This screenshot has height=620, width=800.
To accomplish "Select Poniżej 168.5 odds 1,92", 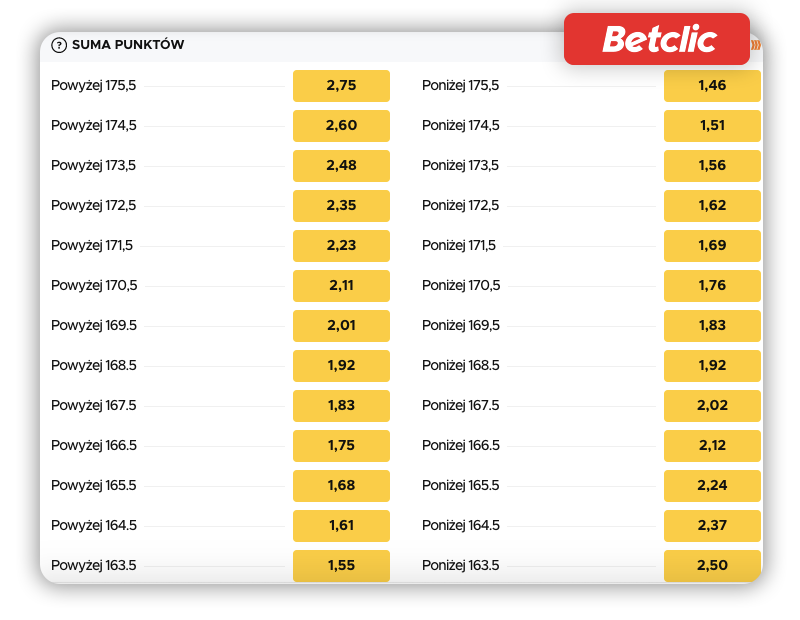I will (712, 366).
